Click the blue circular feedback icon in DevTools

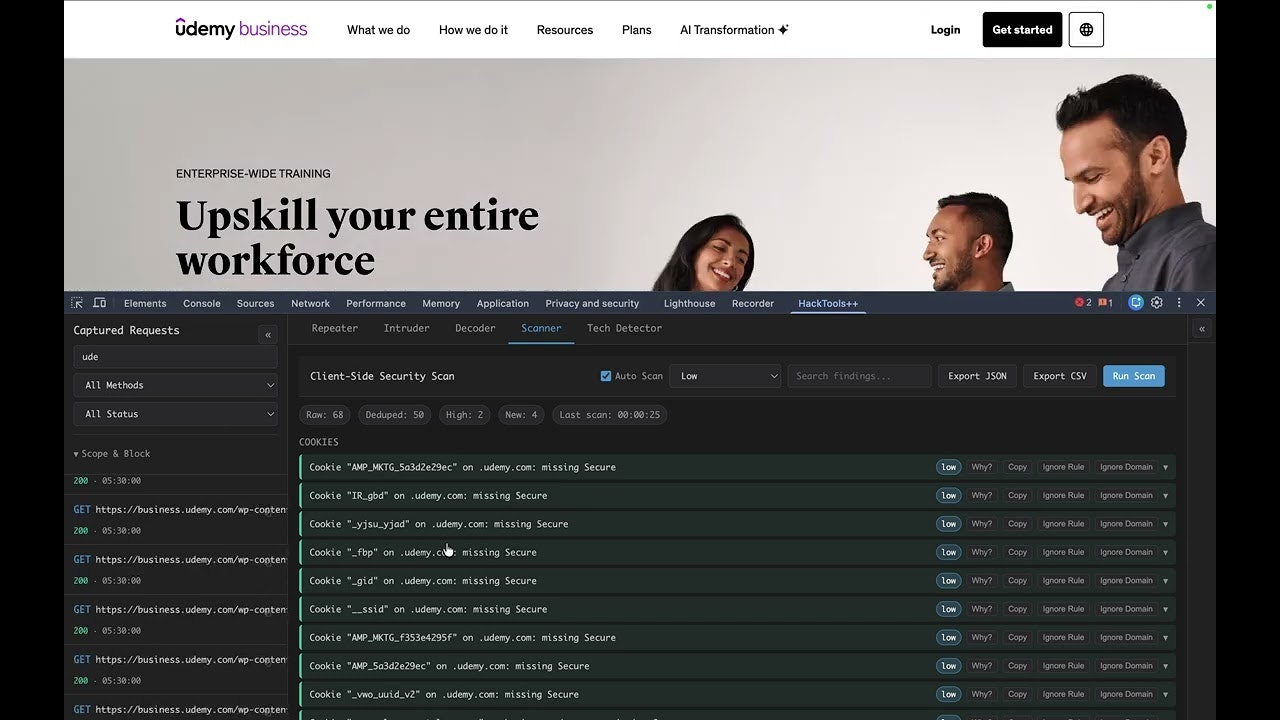pyautogui.click(x=1135, y=303)
